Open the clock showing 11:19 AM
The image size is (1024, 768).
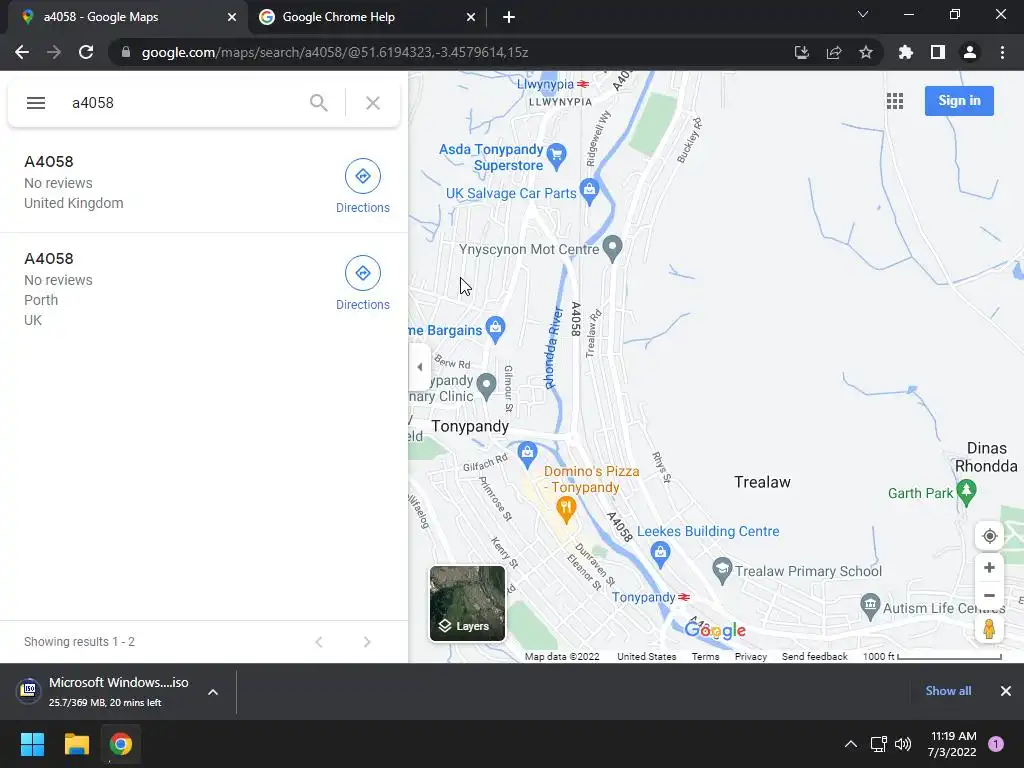click(953, 744)
